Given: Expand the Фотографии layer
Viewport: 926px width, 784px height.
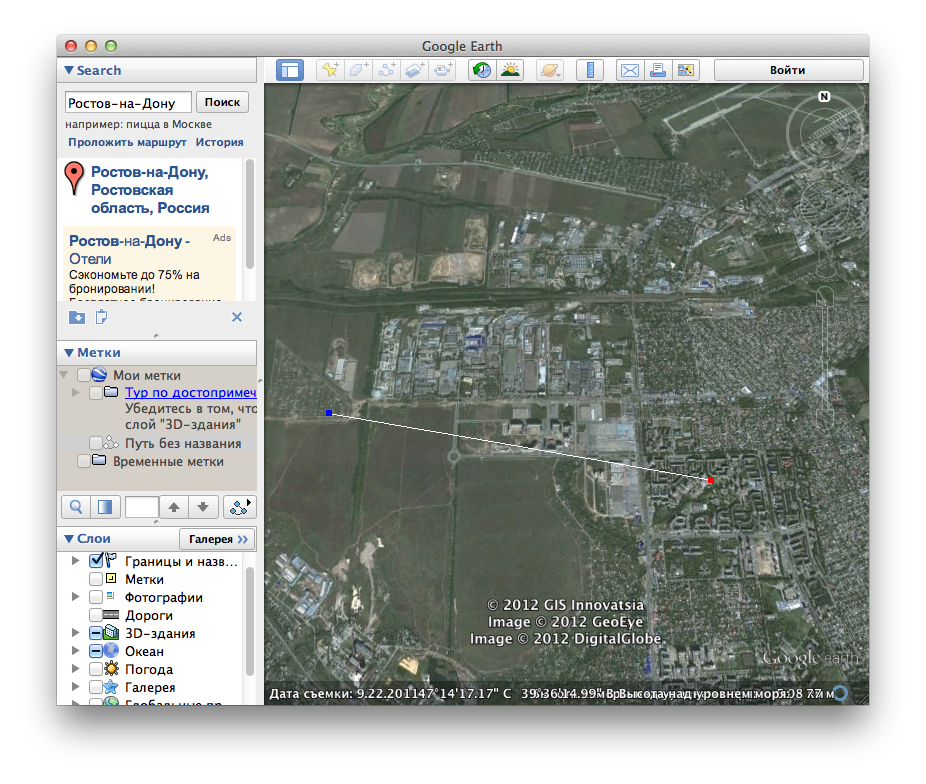Looking at the screenshot, I should tap(76, 597).
